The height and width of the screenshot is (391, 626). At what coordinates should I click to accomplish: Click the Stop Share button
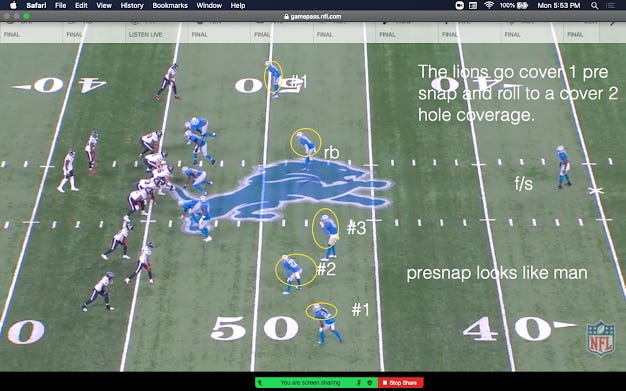click(400, 383)
